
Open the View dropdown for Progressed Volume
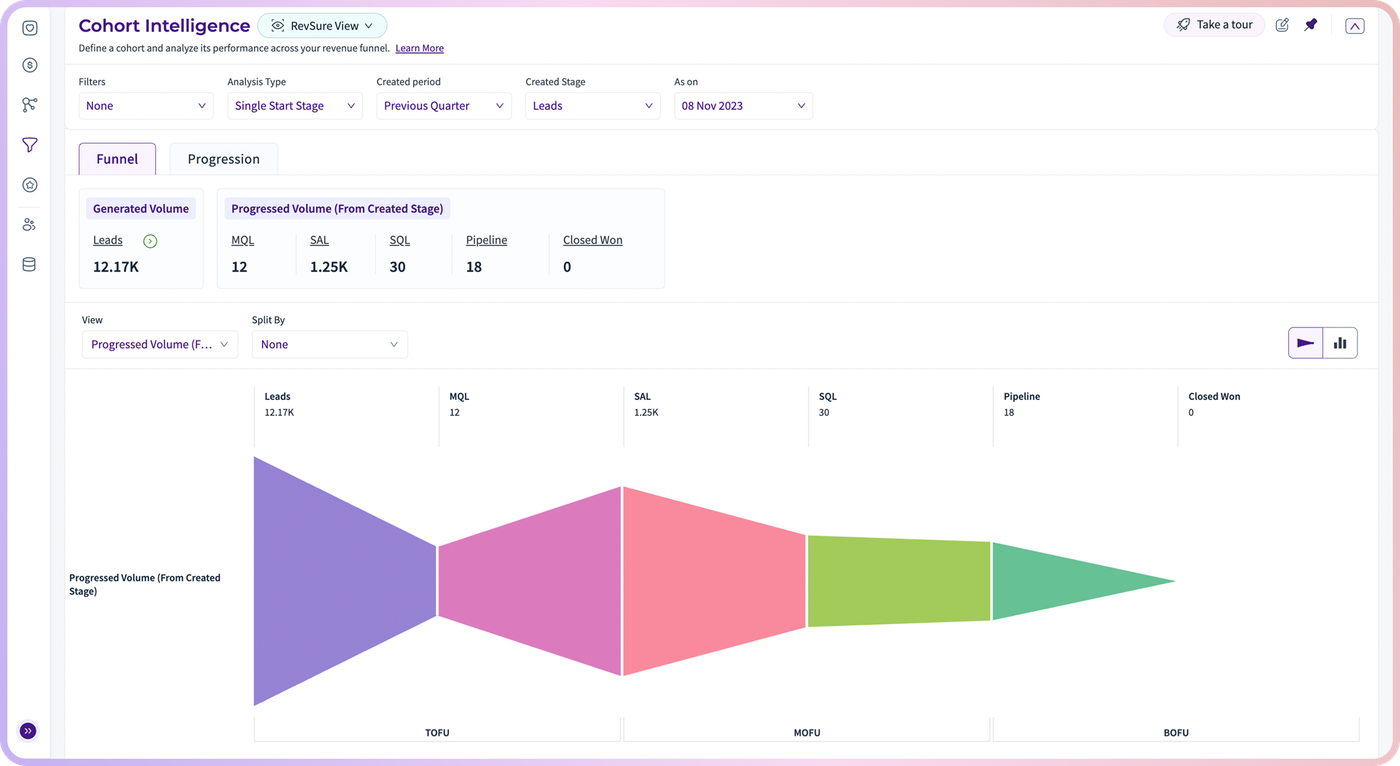click(x=160, y=344)
